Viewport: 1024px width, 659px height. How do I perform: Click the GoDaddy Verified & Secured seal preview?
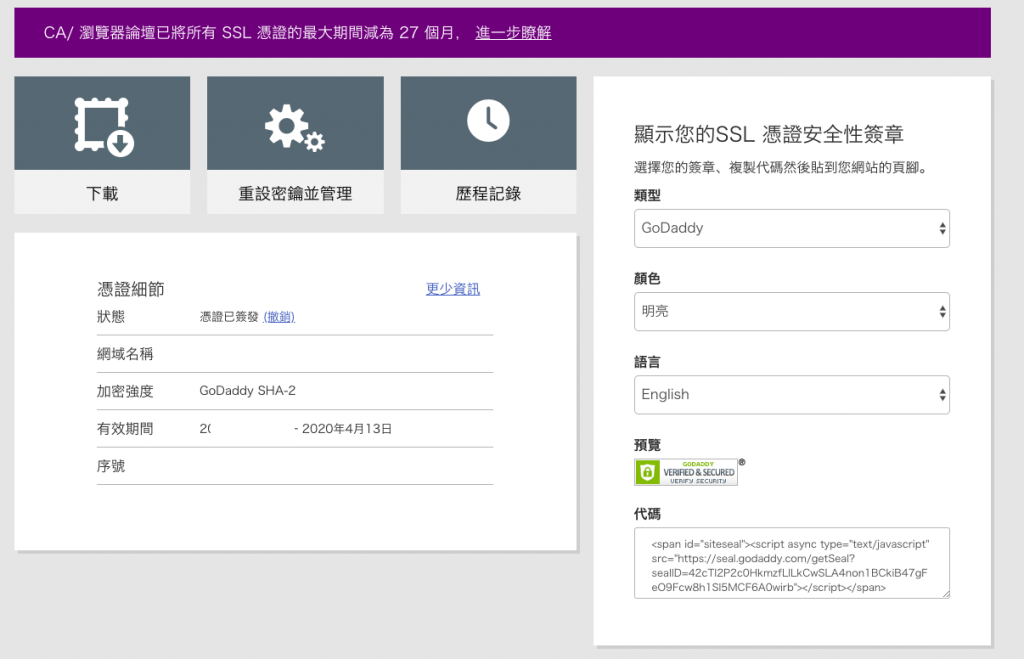click(x=686, y=472)
